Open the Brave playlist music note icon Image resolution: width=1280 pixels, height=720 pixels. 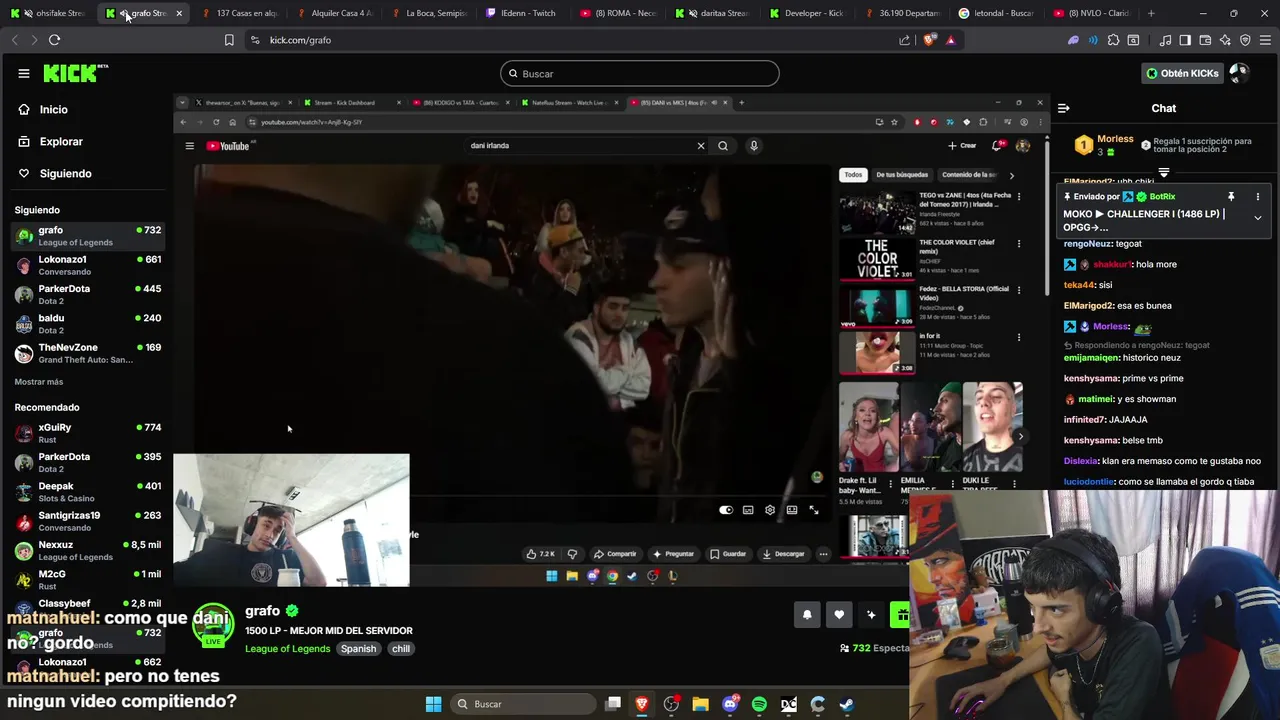(x=1165, y=40)
